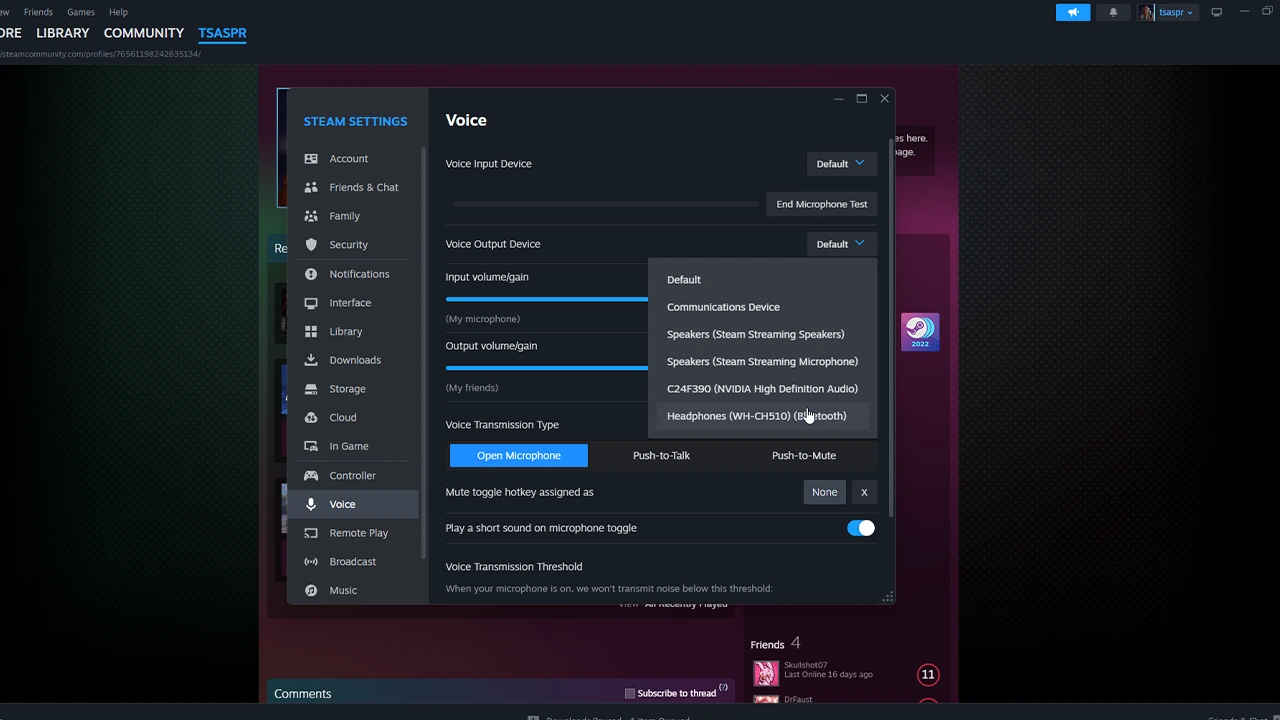This screenshot has width=1280, height=720.
Task: Choose Speakers (Steam Streaming Microphone) option
Action: point(762,361)
